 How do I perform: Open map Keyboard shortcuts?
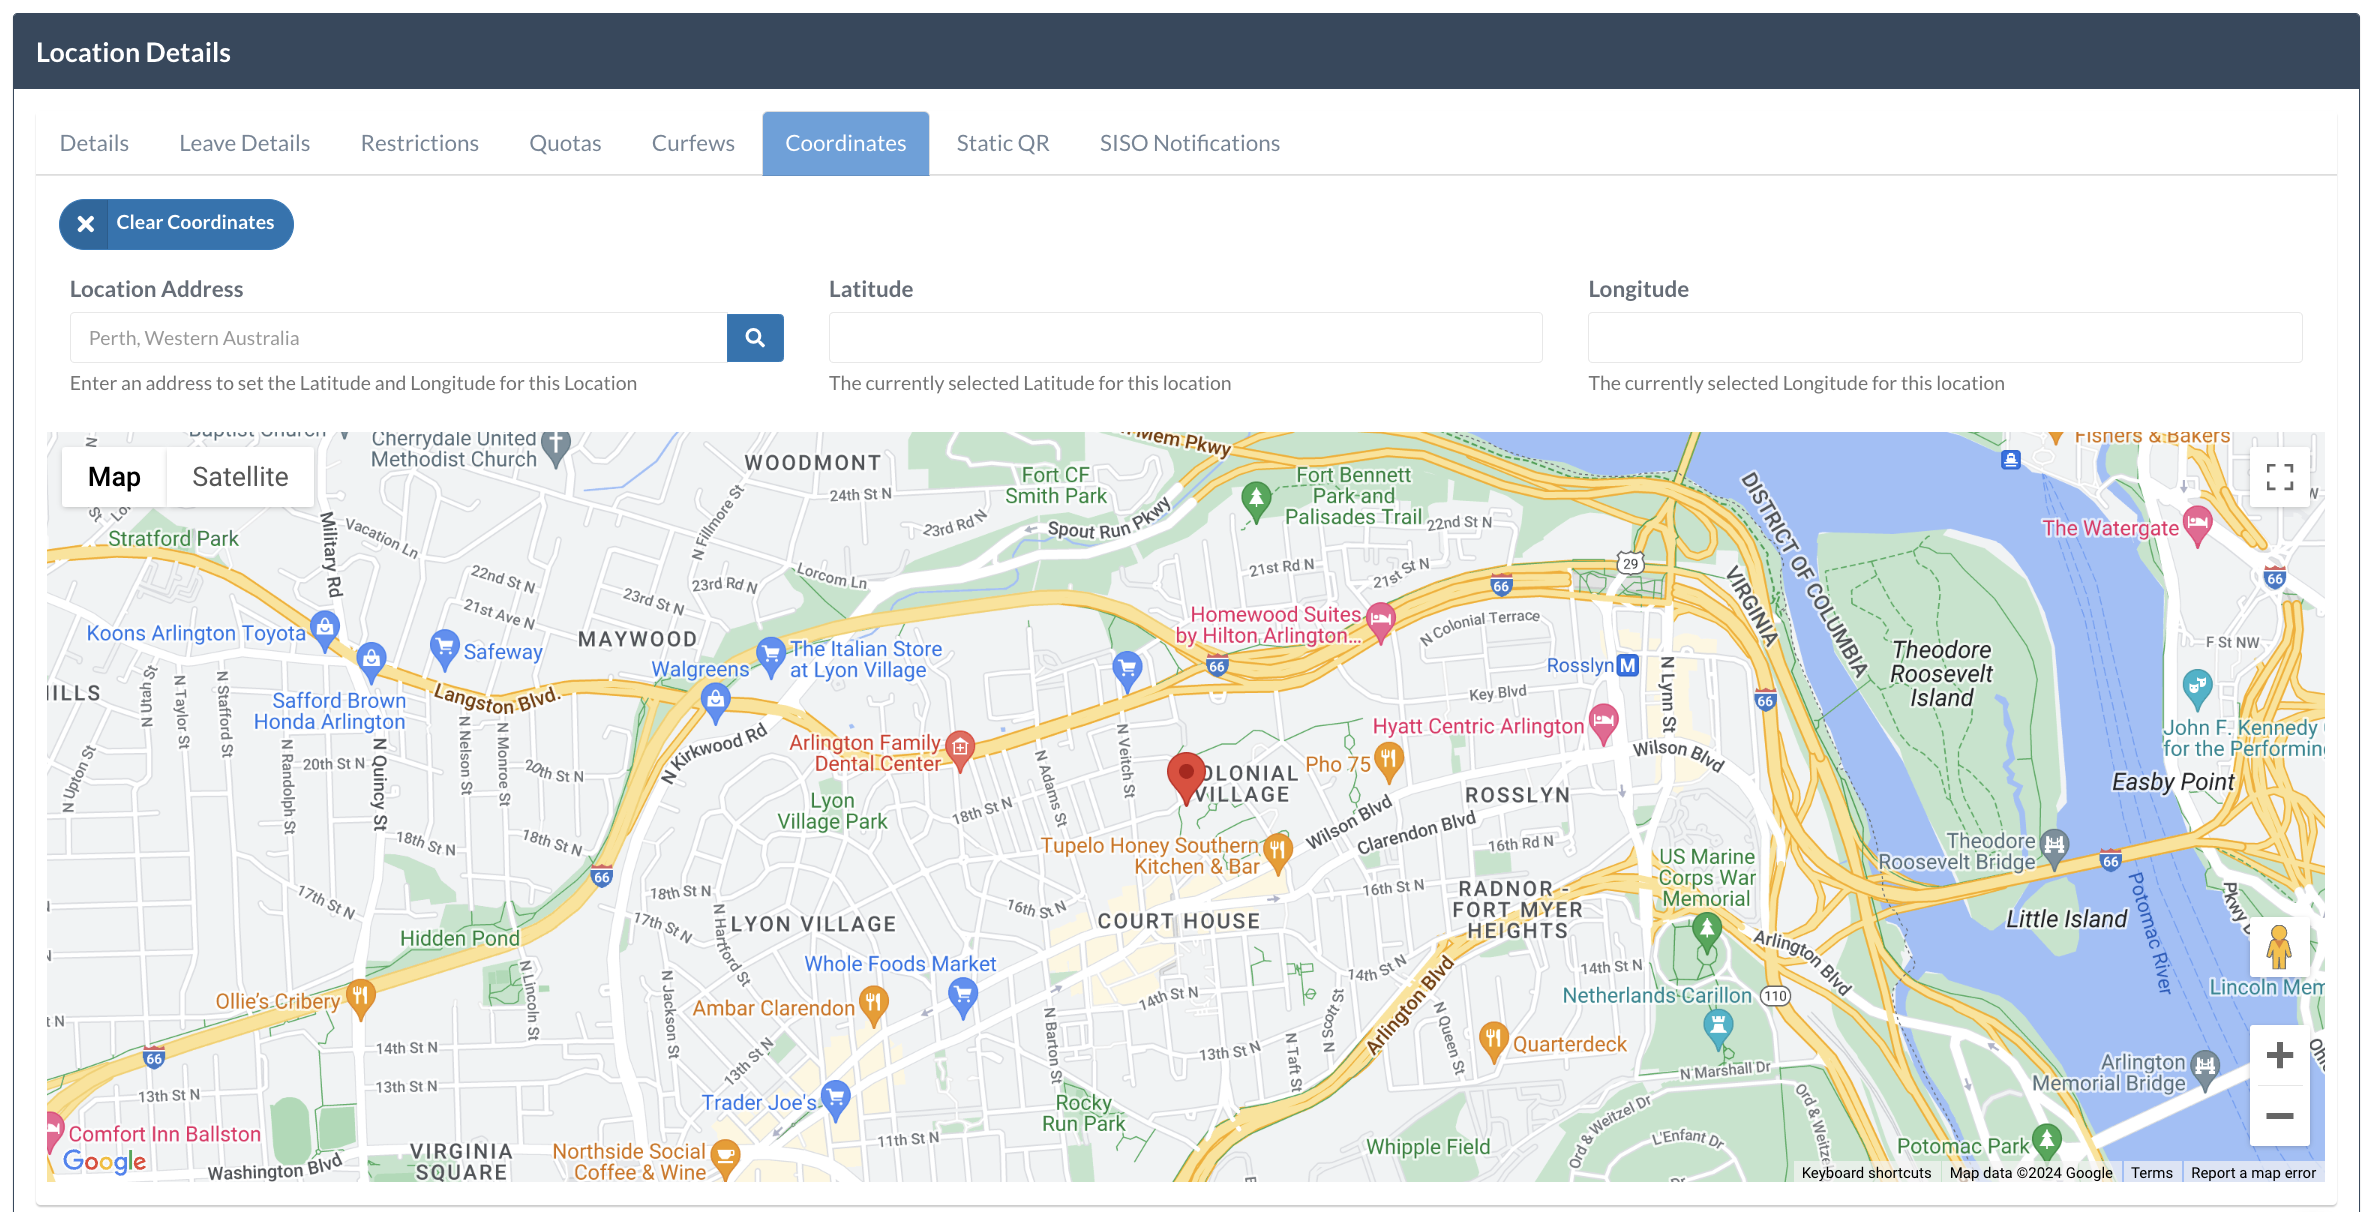(1866, 1173)
